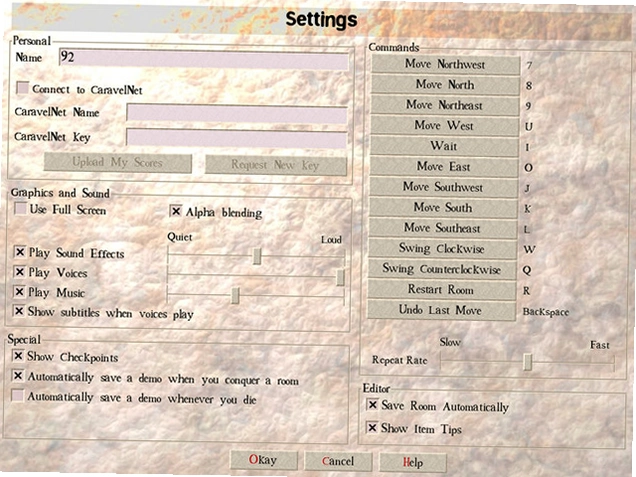Rebind the Move South command
Screen dimensions: 636x477
coord(443,208)
